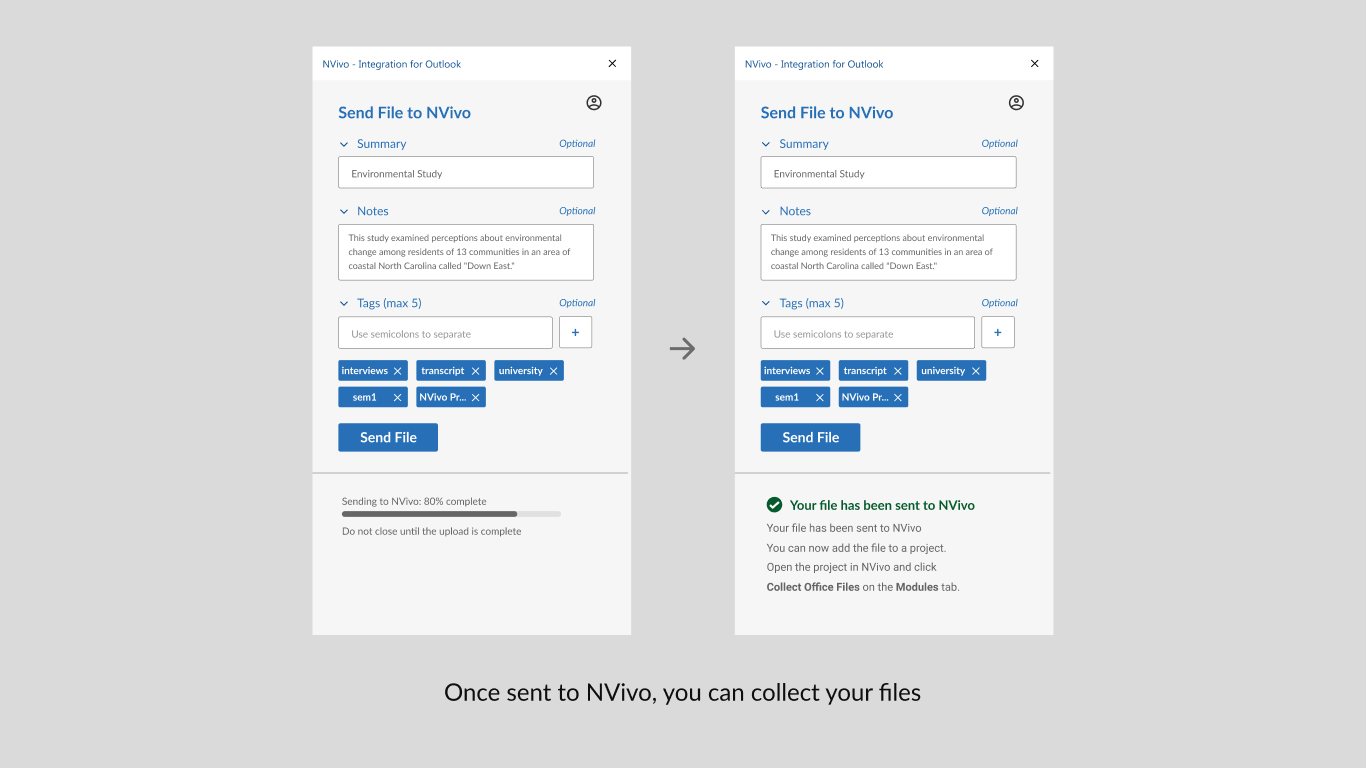Click the green success checkmark icon

coord(774,505)
